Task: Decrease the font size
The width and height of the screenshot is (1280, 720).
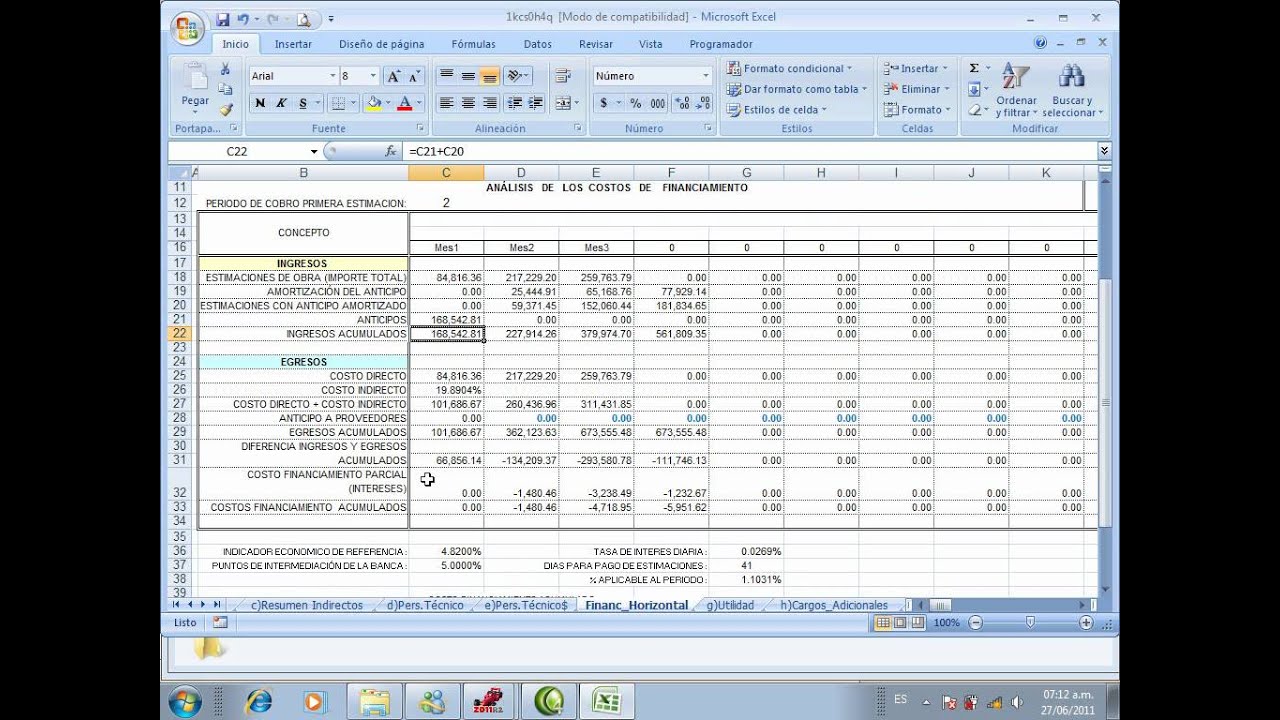Action: point(416,76)
